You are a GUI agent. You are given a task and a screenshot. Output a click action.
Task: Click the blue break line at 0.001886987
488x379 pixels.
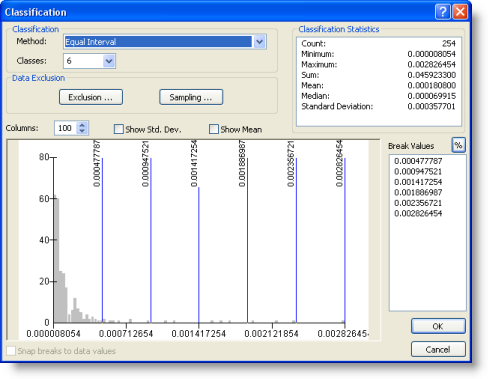(247, 240)
